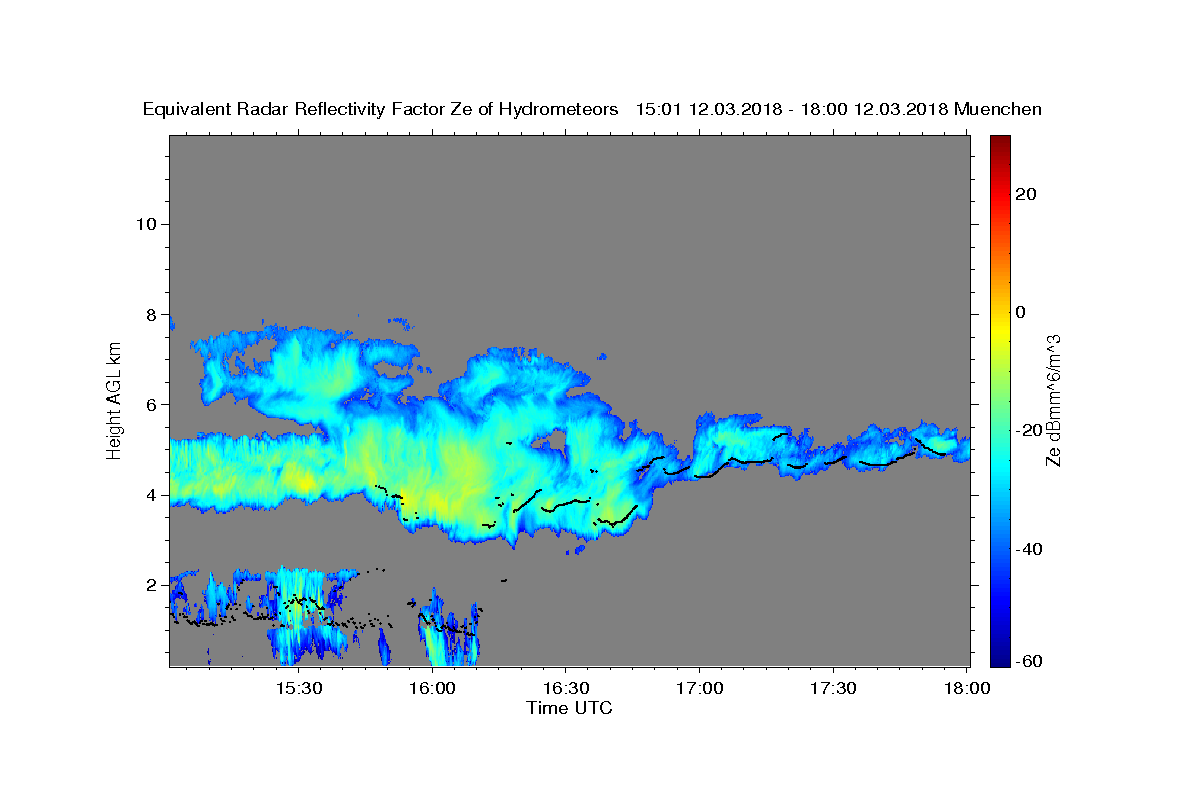Click the '17:30' time tick label

point(832,688)
